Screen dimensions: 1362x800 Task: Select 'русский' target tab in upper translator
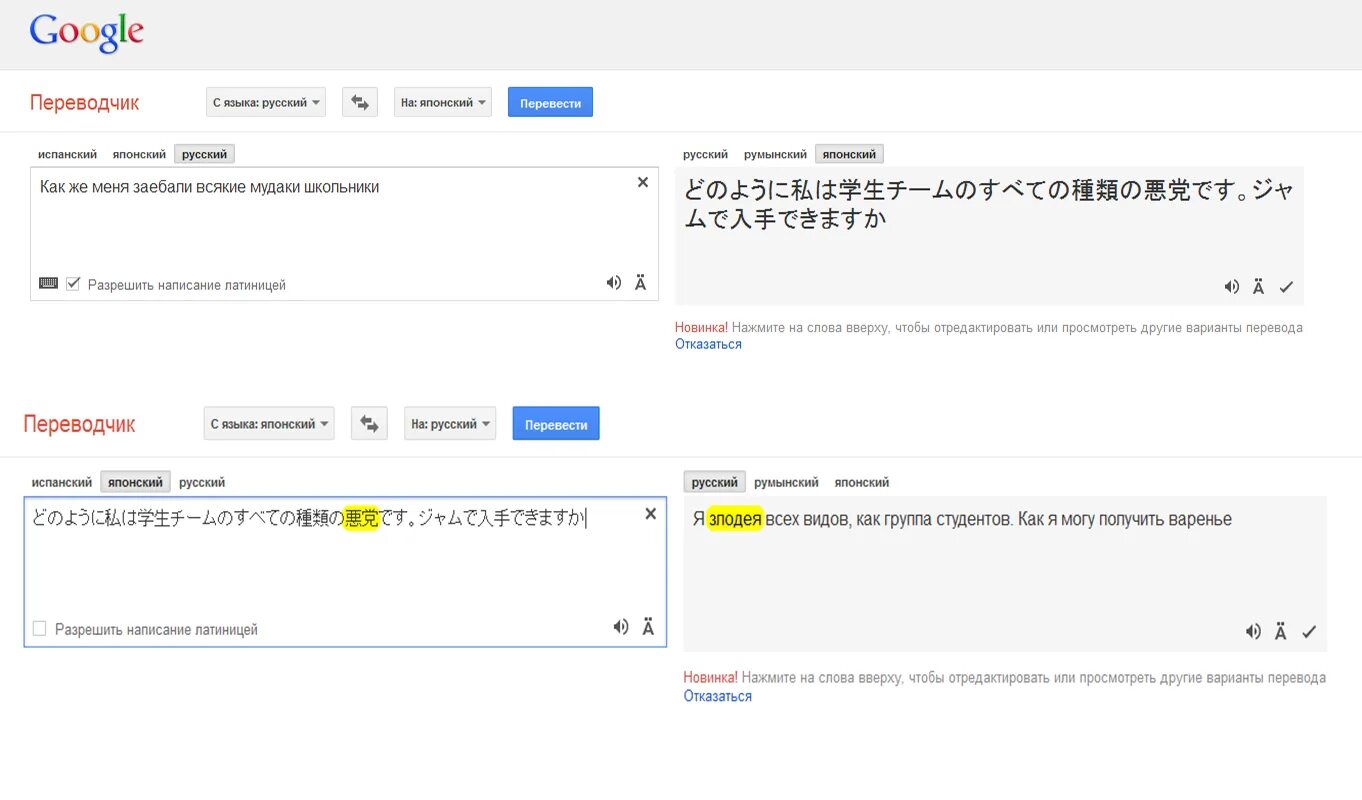coord(706,155)
